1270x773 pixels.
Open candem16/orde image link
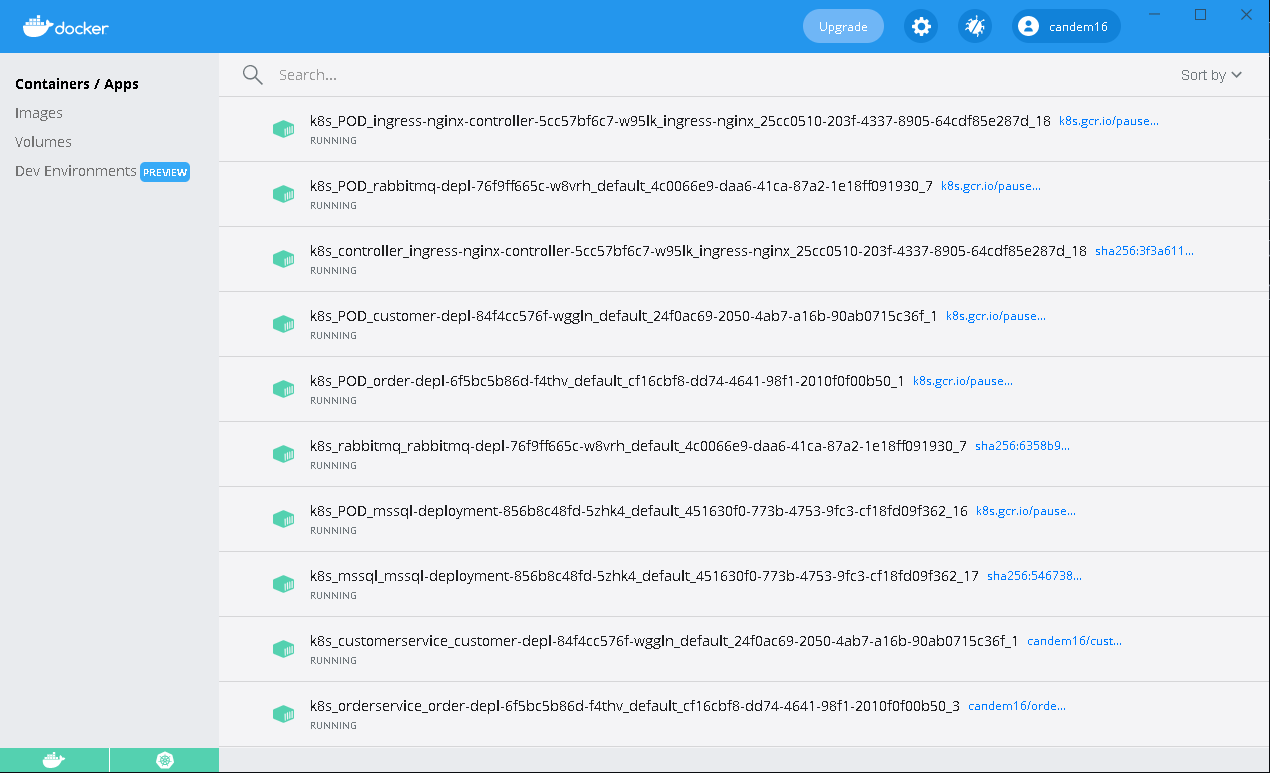point(1017,706)
